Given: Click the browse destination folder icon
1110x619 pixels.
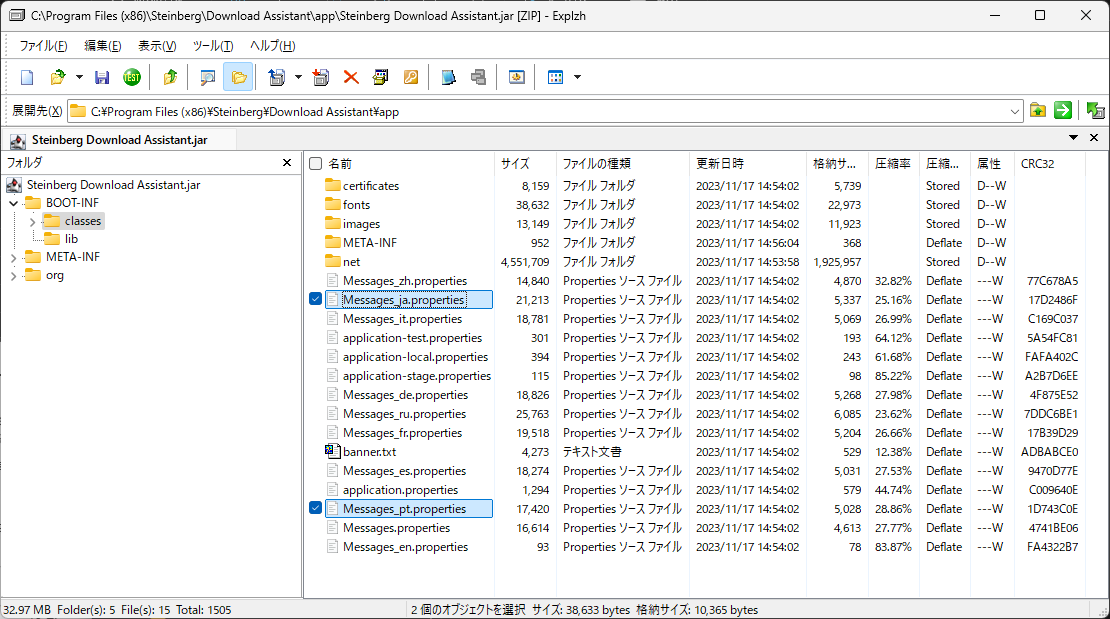Looking at the screenshot, I should point(1038,110).
